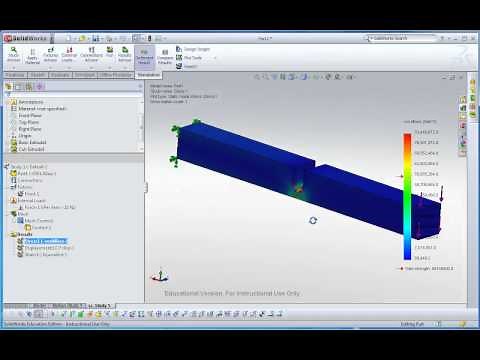Screen dimensions: 480x360
Task: Click the Open document icon
Action: point(82,39)
